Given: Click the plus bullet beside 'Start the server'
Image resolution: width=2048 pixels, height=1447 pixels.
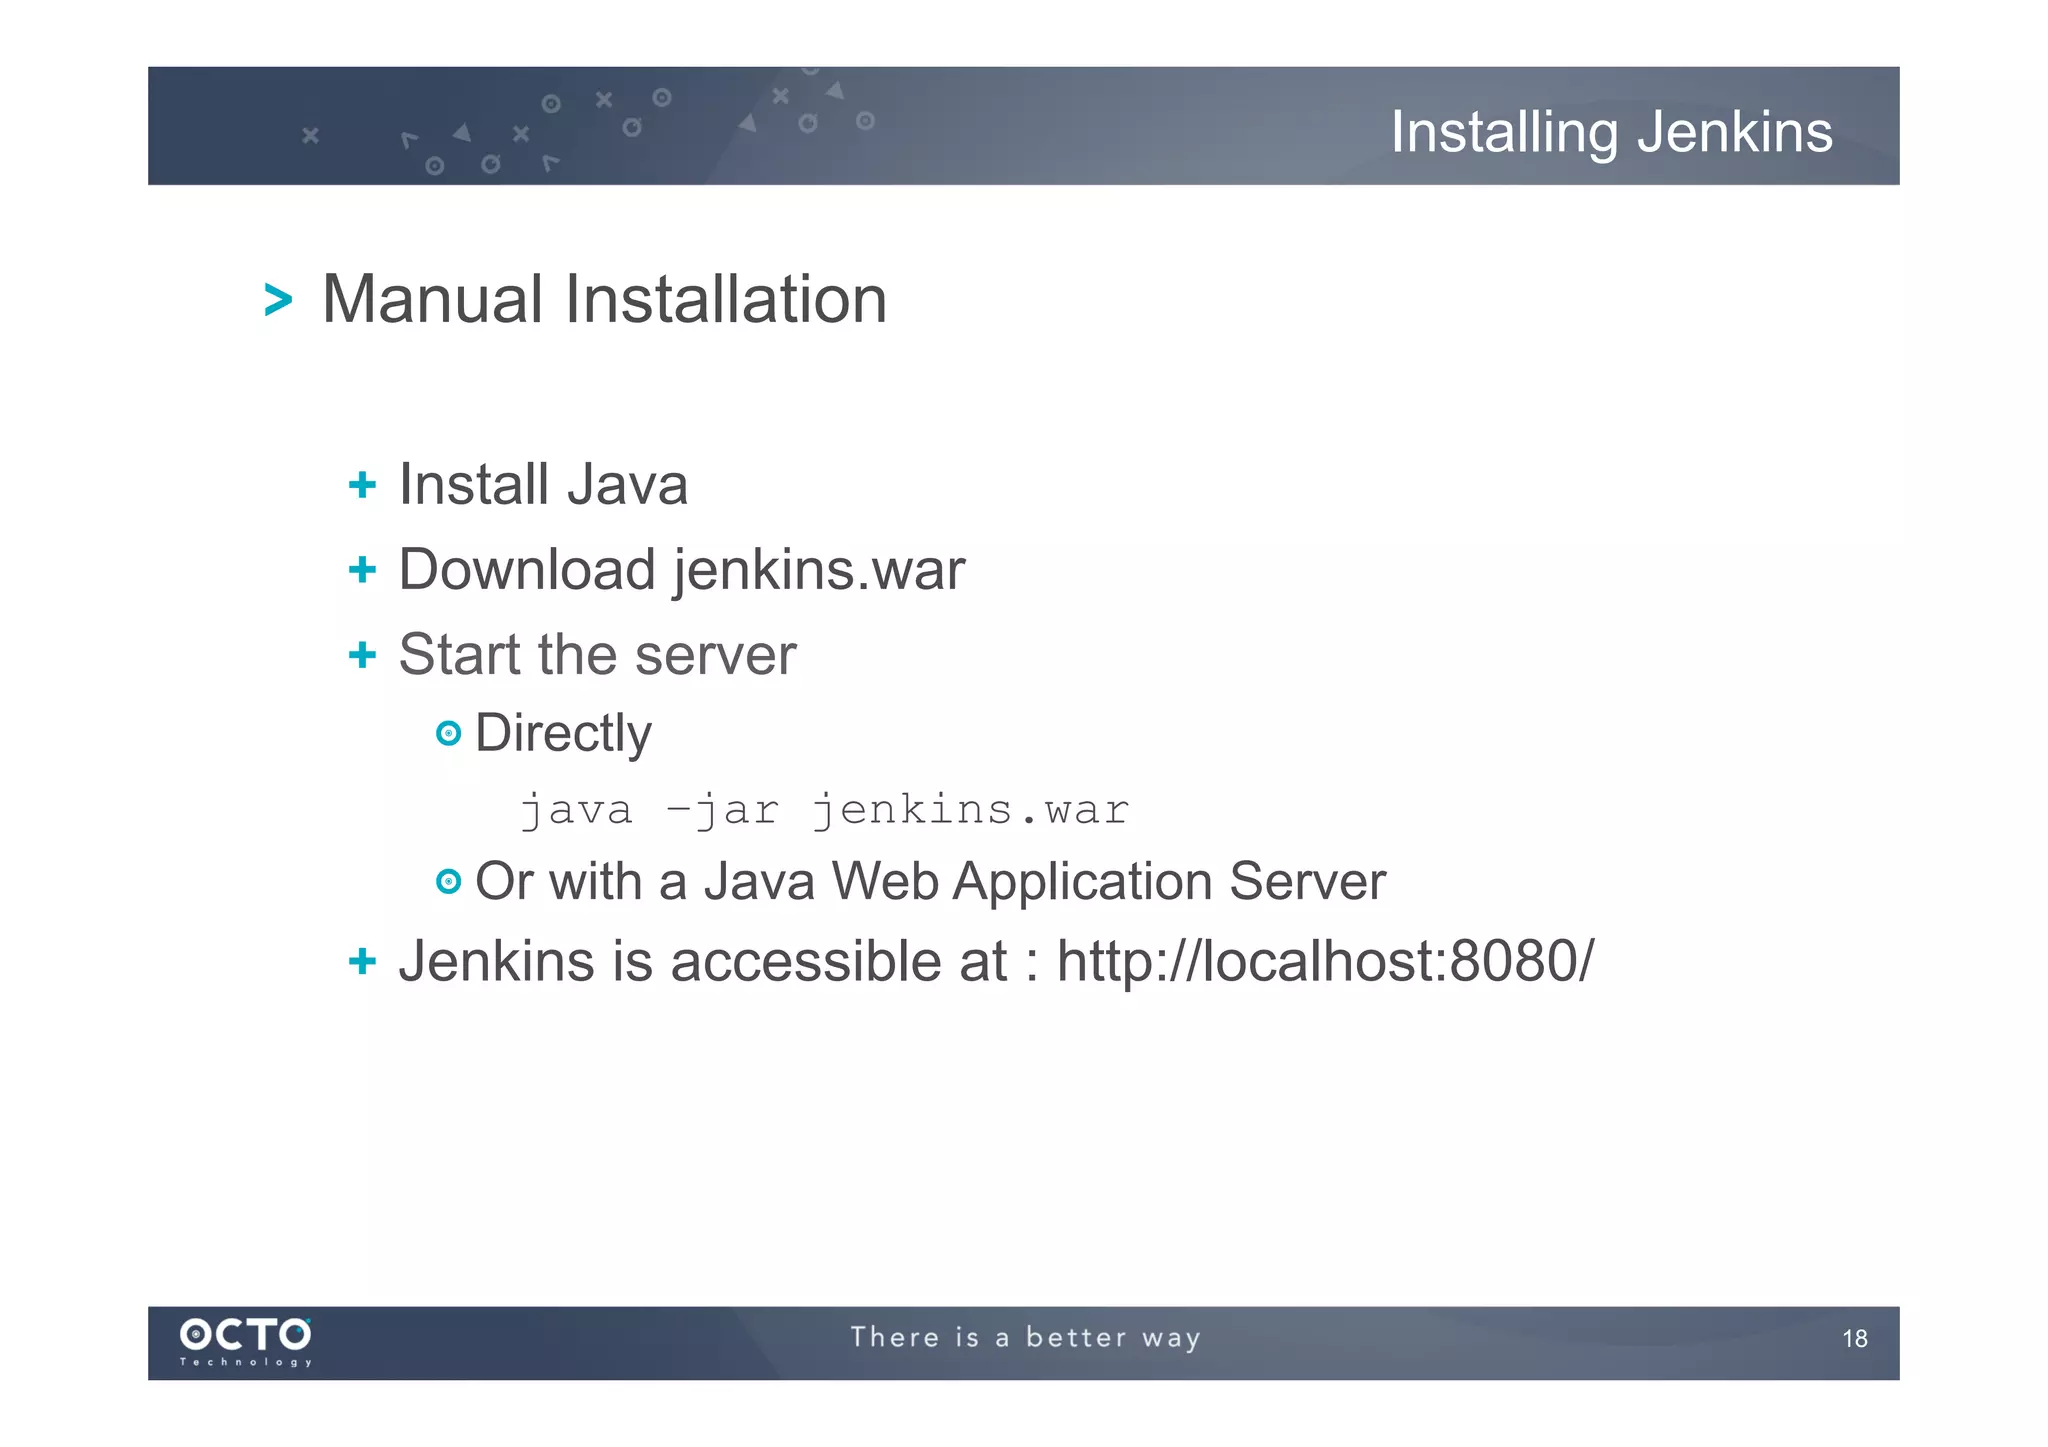Looking at the screenshot, I should tap(362, 655).
